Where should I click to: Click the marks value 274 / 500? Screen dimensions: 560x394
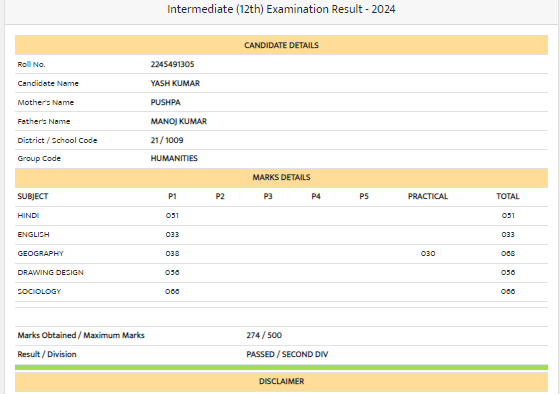(264, 335)
